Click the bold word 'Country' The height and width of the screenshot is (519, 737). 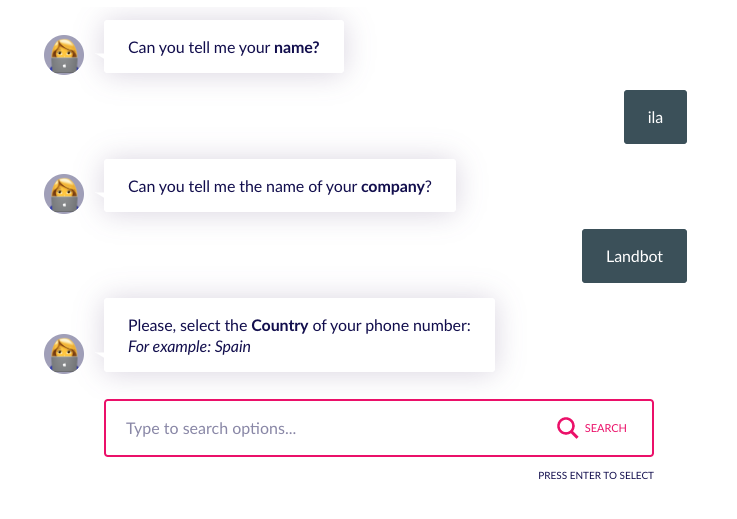pos(280,326)
